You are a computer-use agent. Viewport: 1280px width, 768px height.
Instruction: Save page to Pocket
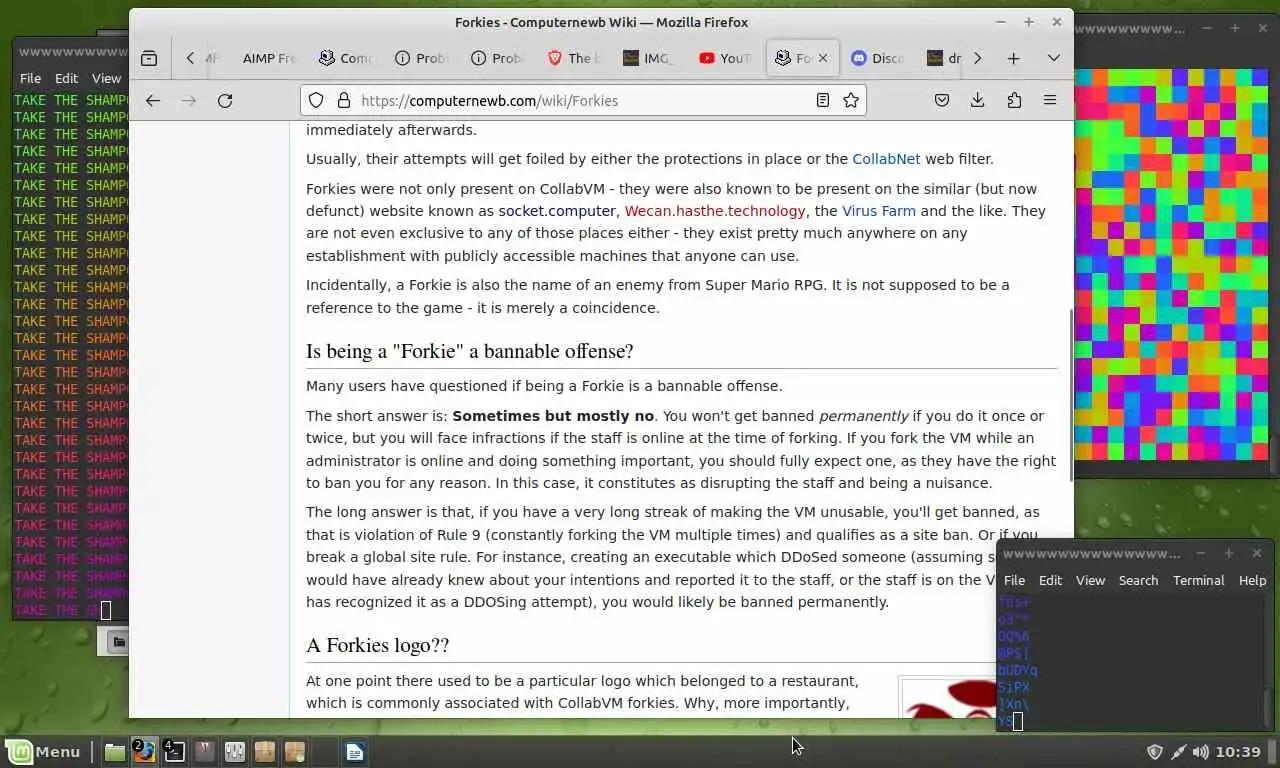[x=941, y=100]
